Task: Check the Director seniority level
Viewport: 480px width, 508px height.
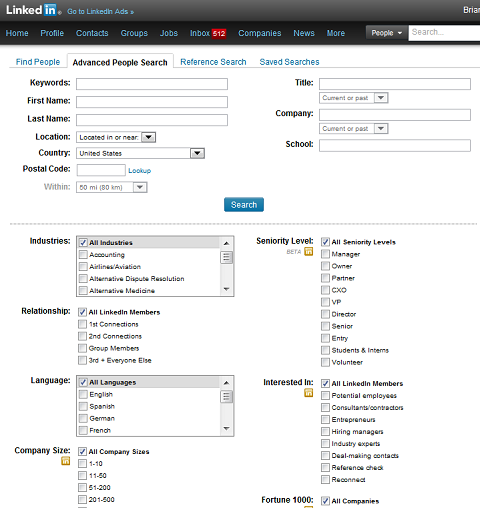Action: point(325,314)
